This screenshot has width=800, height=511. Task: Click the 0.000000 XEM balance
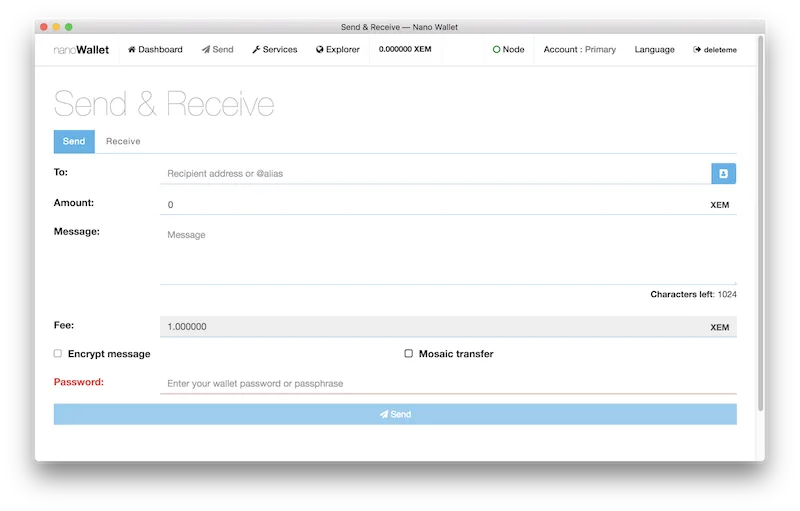[405, 50]
